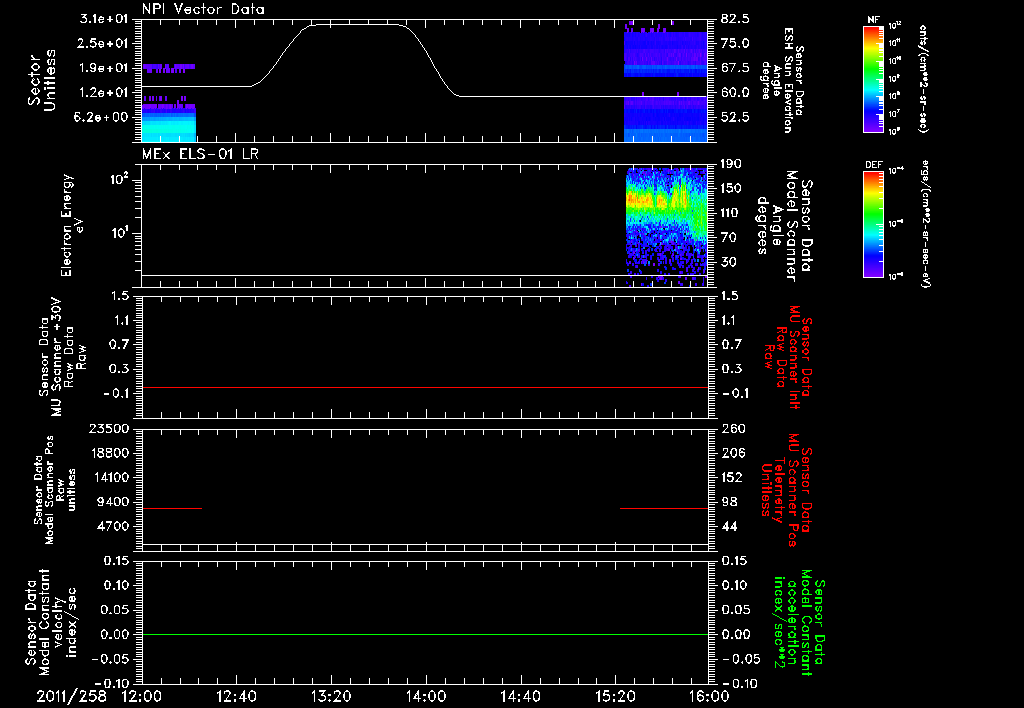The image size is (1024, 708).
Task: Click the red MU Scanner Init raw data line
Action: click(x=425, y=387)
